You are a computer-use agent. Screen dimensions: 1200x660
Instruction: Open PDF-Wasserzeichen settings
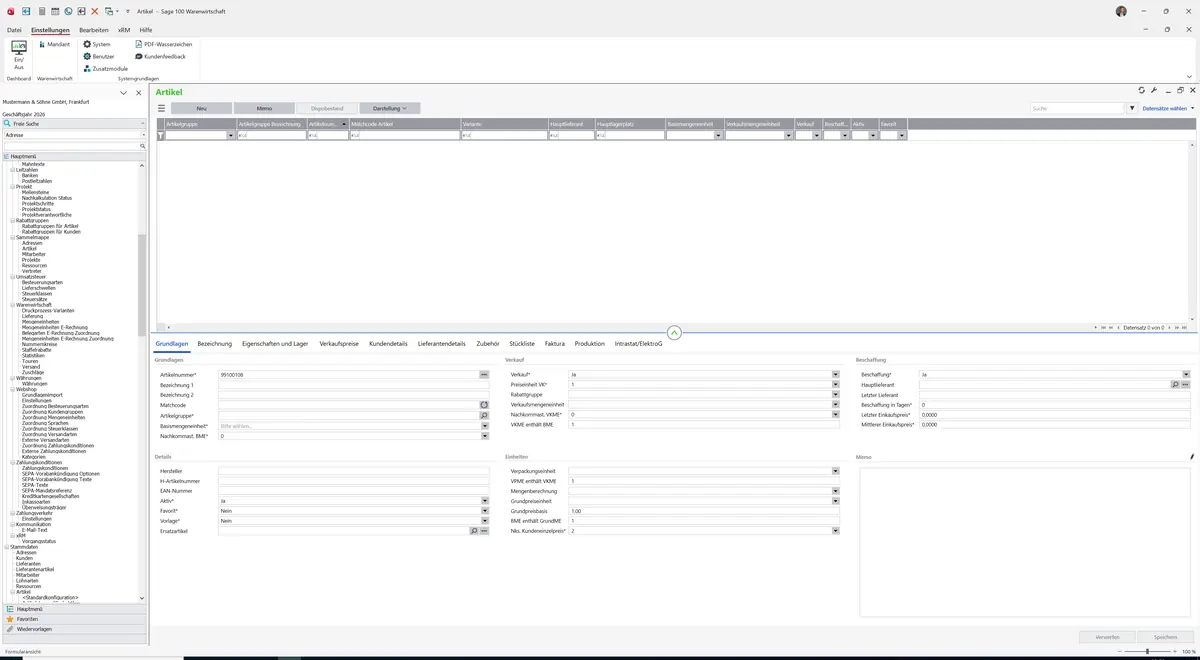164,45
